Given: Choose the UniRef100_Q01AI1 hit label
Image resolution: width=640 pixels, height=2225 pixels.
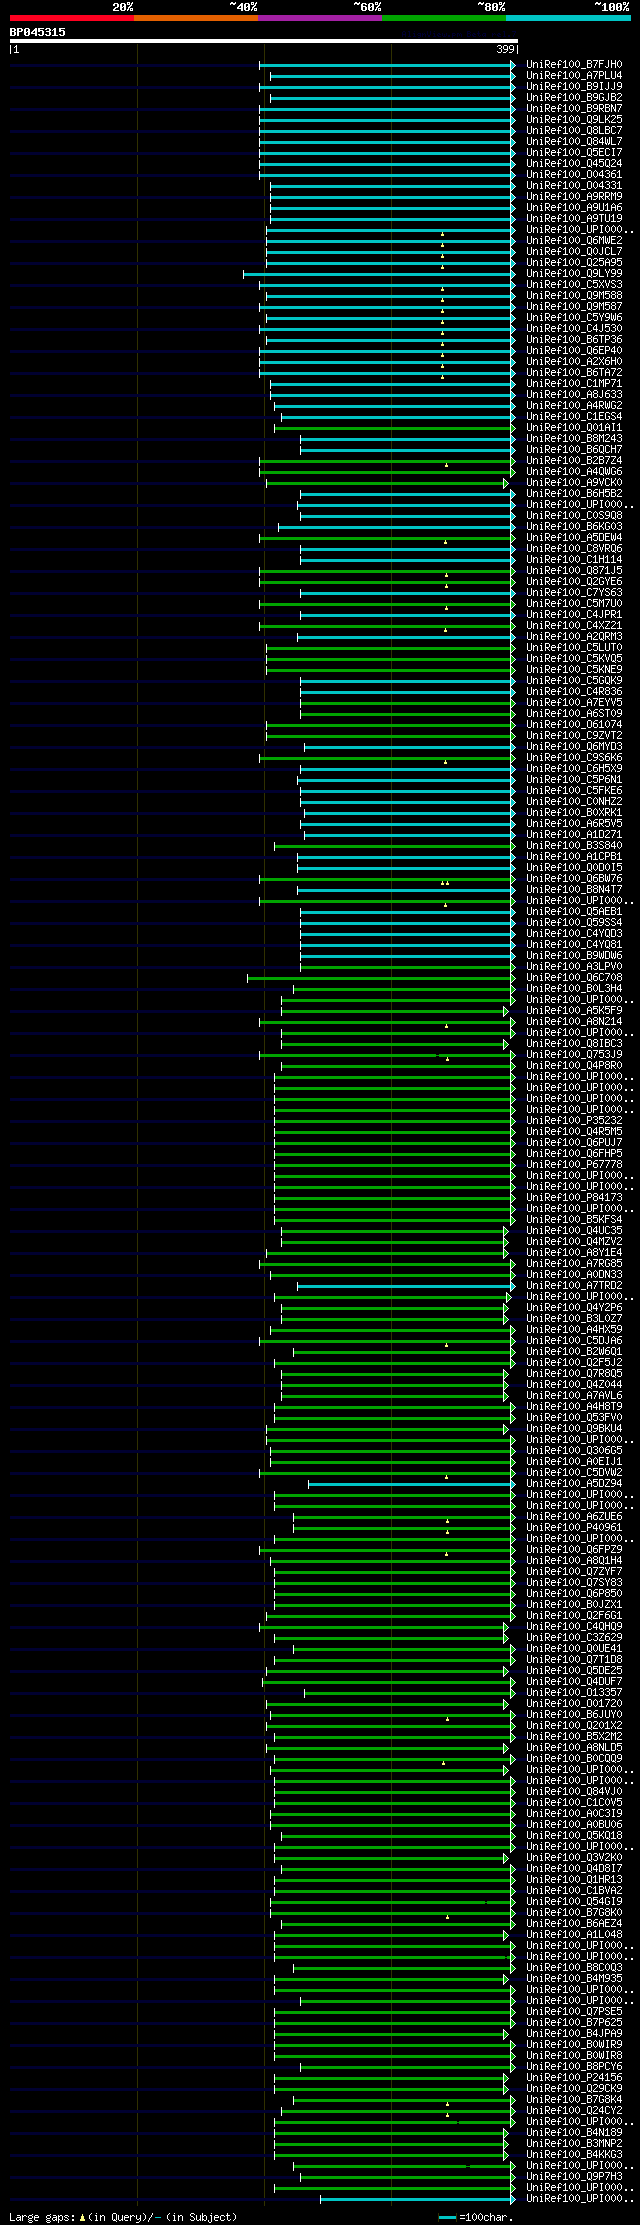Looking at the screenshot, I should tap(574, 427).
